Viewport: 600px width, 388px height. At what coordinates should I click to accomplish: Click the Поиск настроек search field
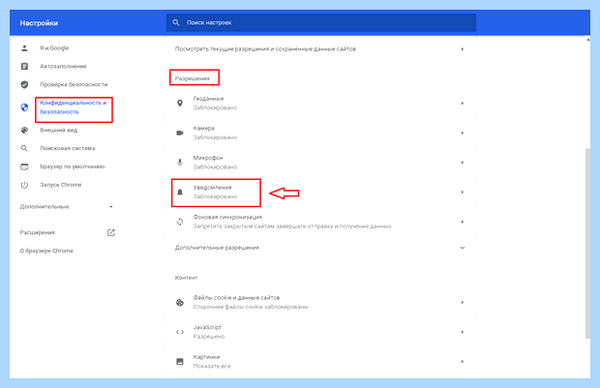point(321,23)
